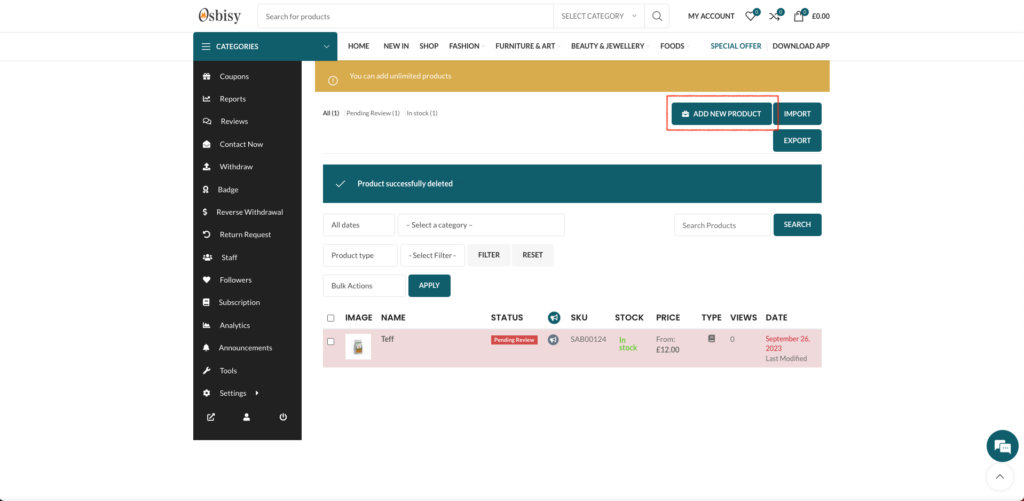Click the Osbisy logo

click(220, 16)
